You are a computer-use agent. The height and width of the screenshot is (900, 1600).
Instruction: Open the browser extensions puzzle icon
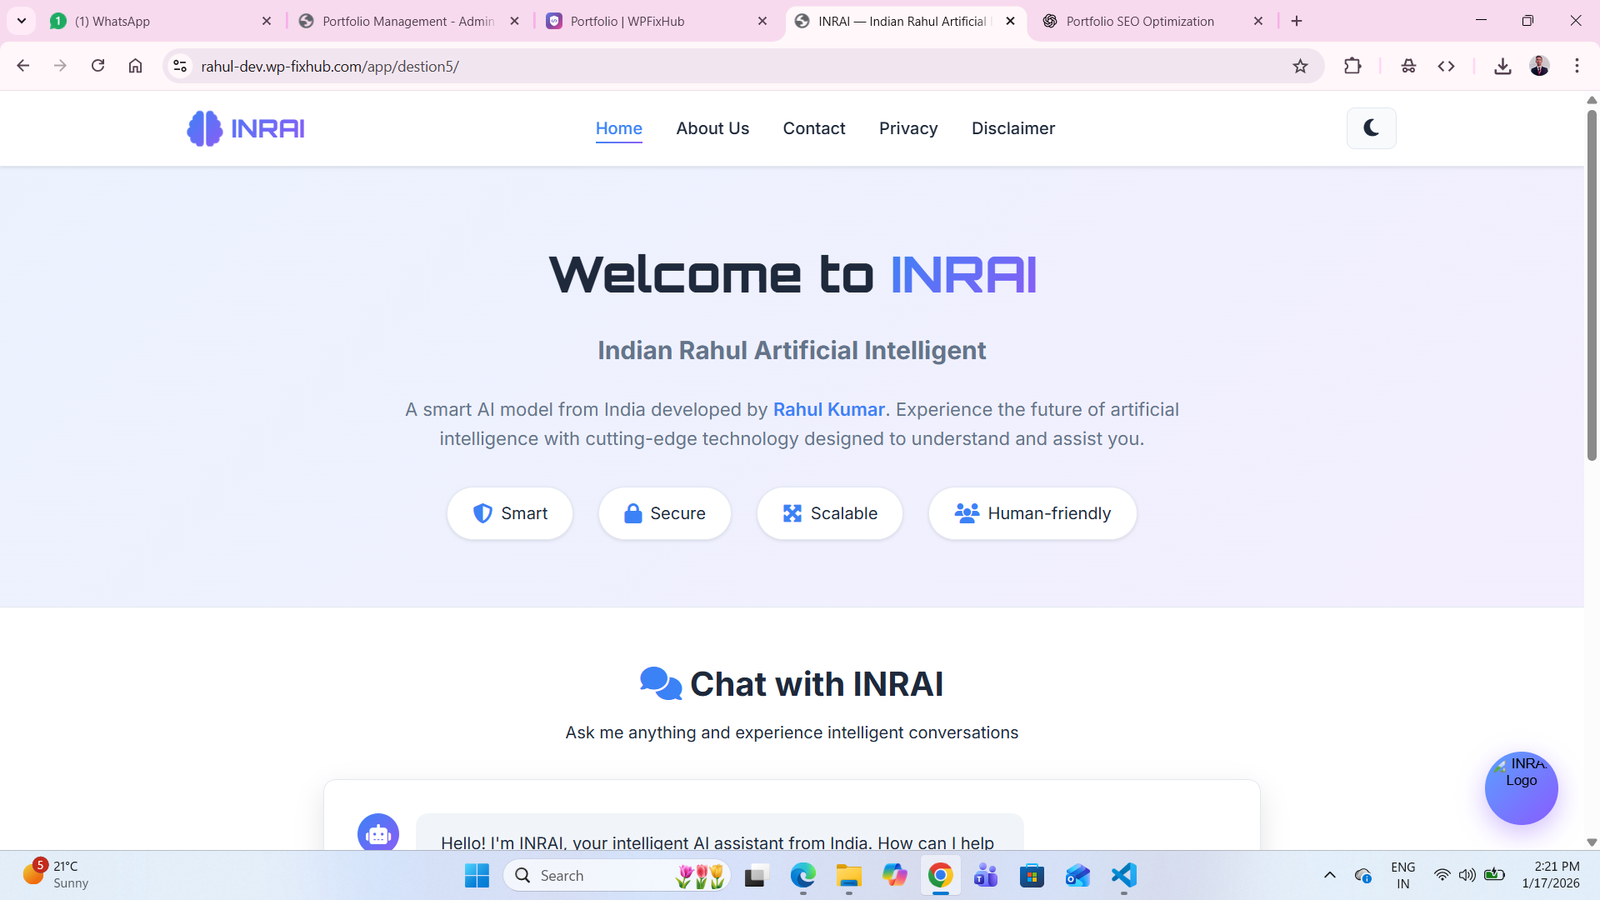click(x=1352, y=66)
